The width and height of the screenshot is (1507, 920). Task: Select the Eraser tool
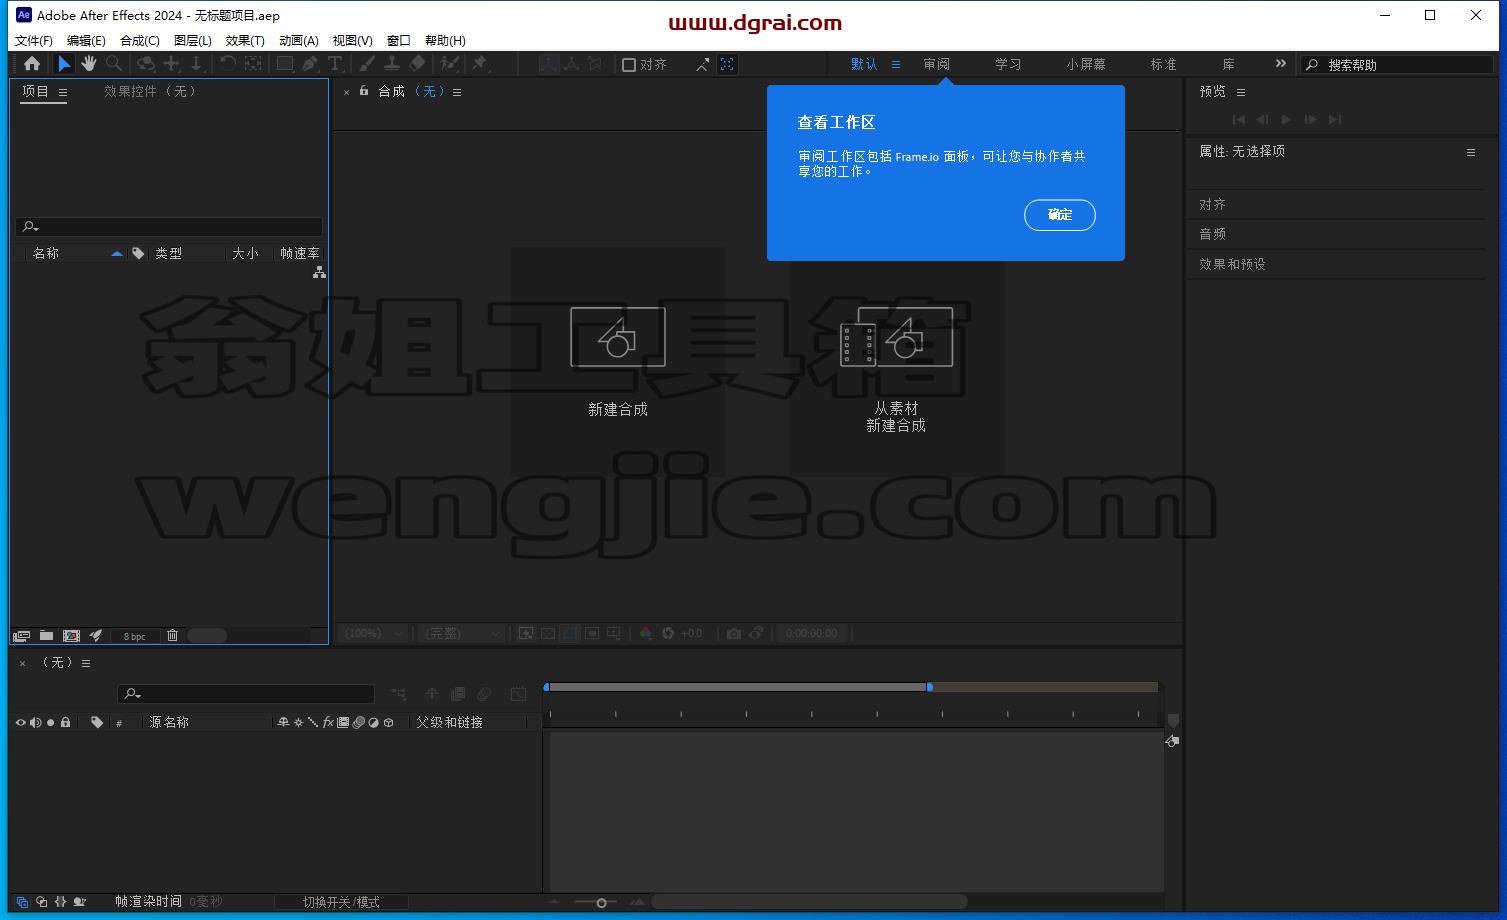tap(418, 64)
